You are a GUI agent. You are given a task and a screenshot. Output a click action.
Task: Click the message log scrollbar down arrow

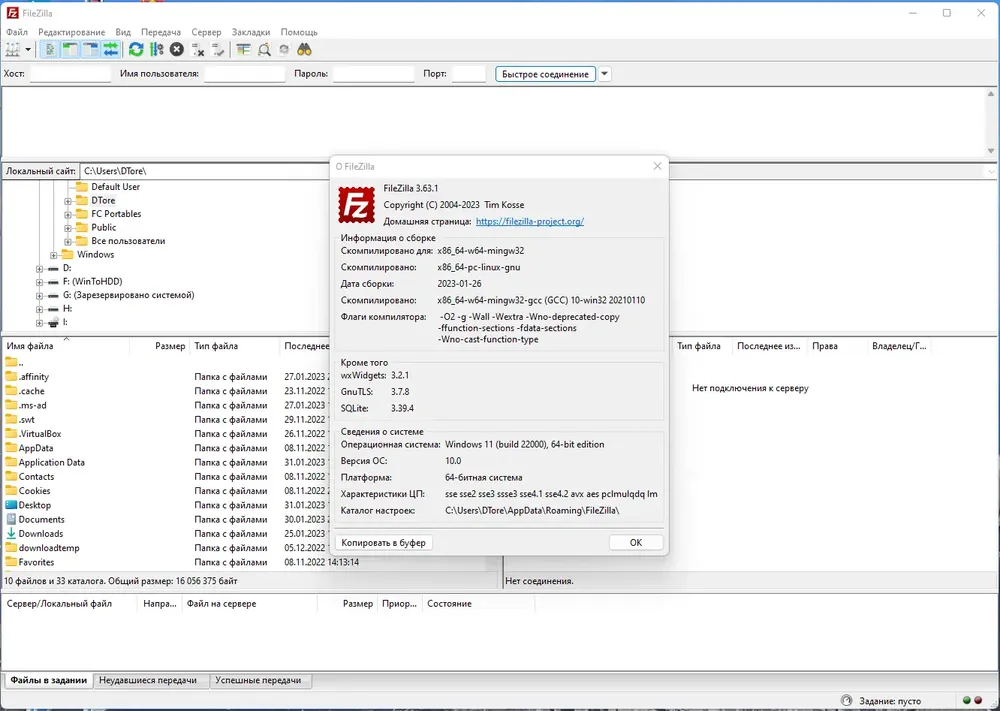[991, 151]
